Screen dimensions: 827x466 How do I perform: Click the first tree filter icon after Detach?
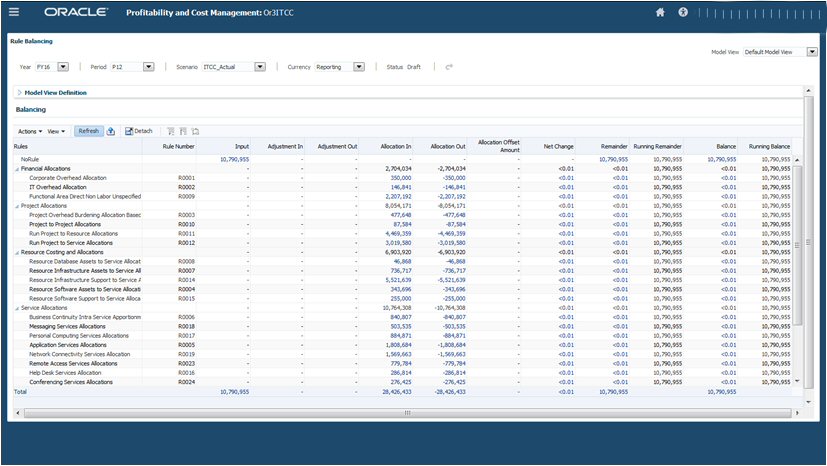point(171,131)
